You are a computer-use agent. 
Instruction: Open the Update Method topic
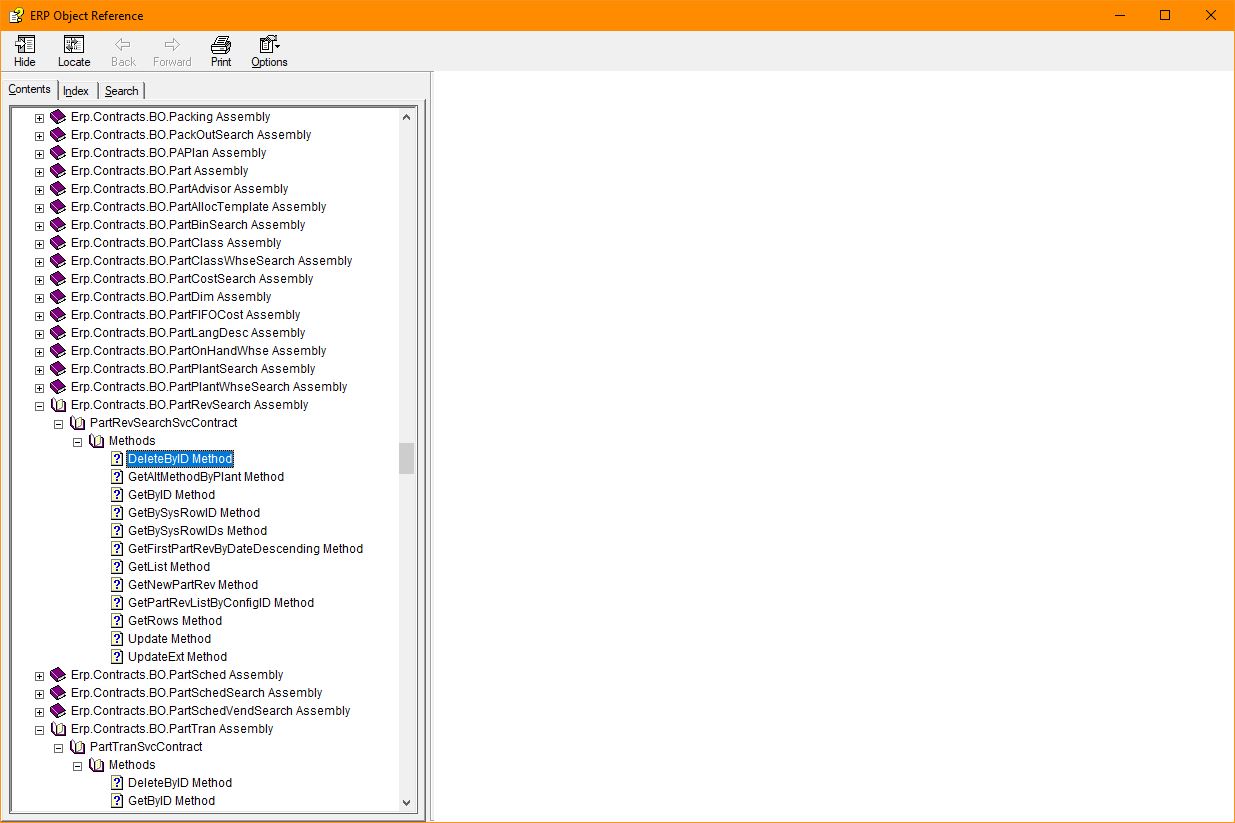pyautogui.click(x=169, y=639)
